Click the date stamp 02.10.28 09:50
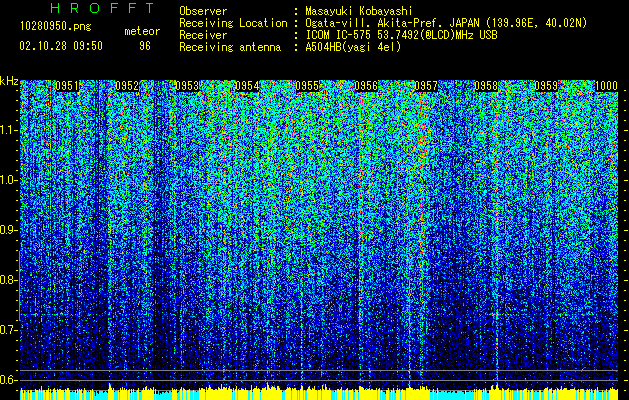The image size is (629, 400). [61, 46]
